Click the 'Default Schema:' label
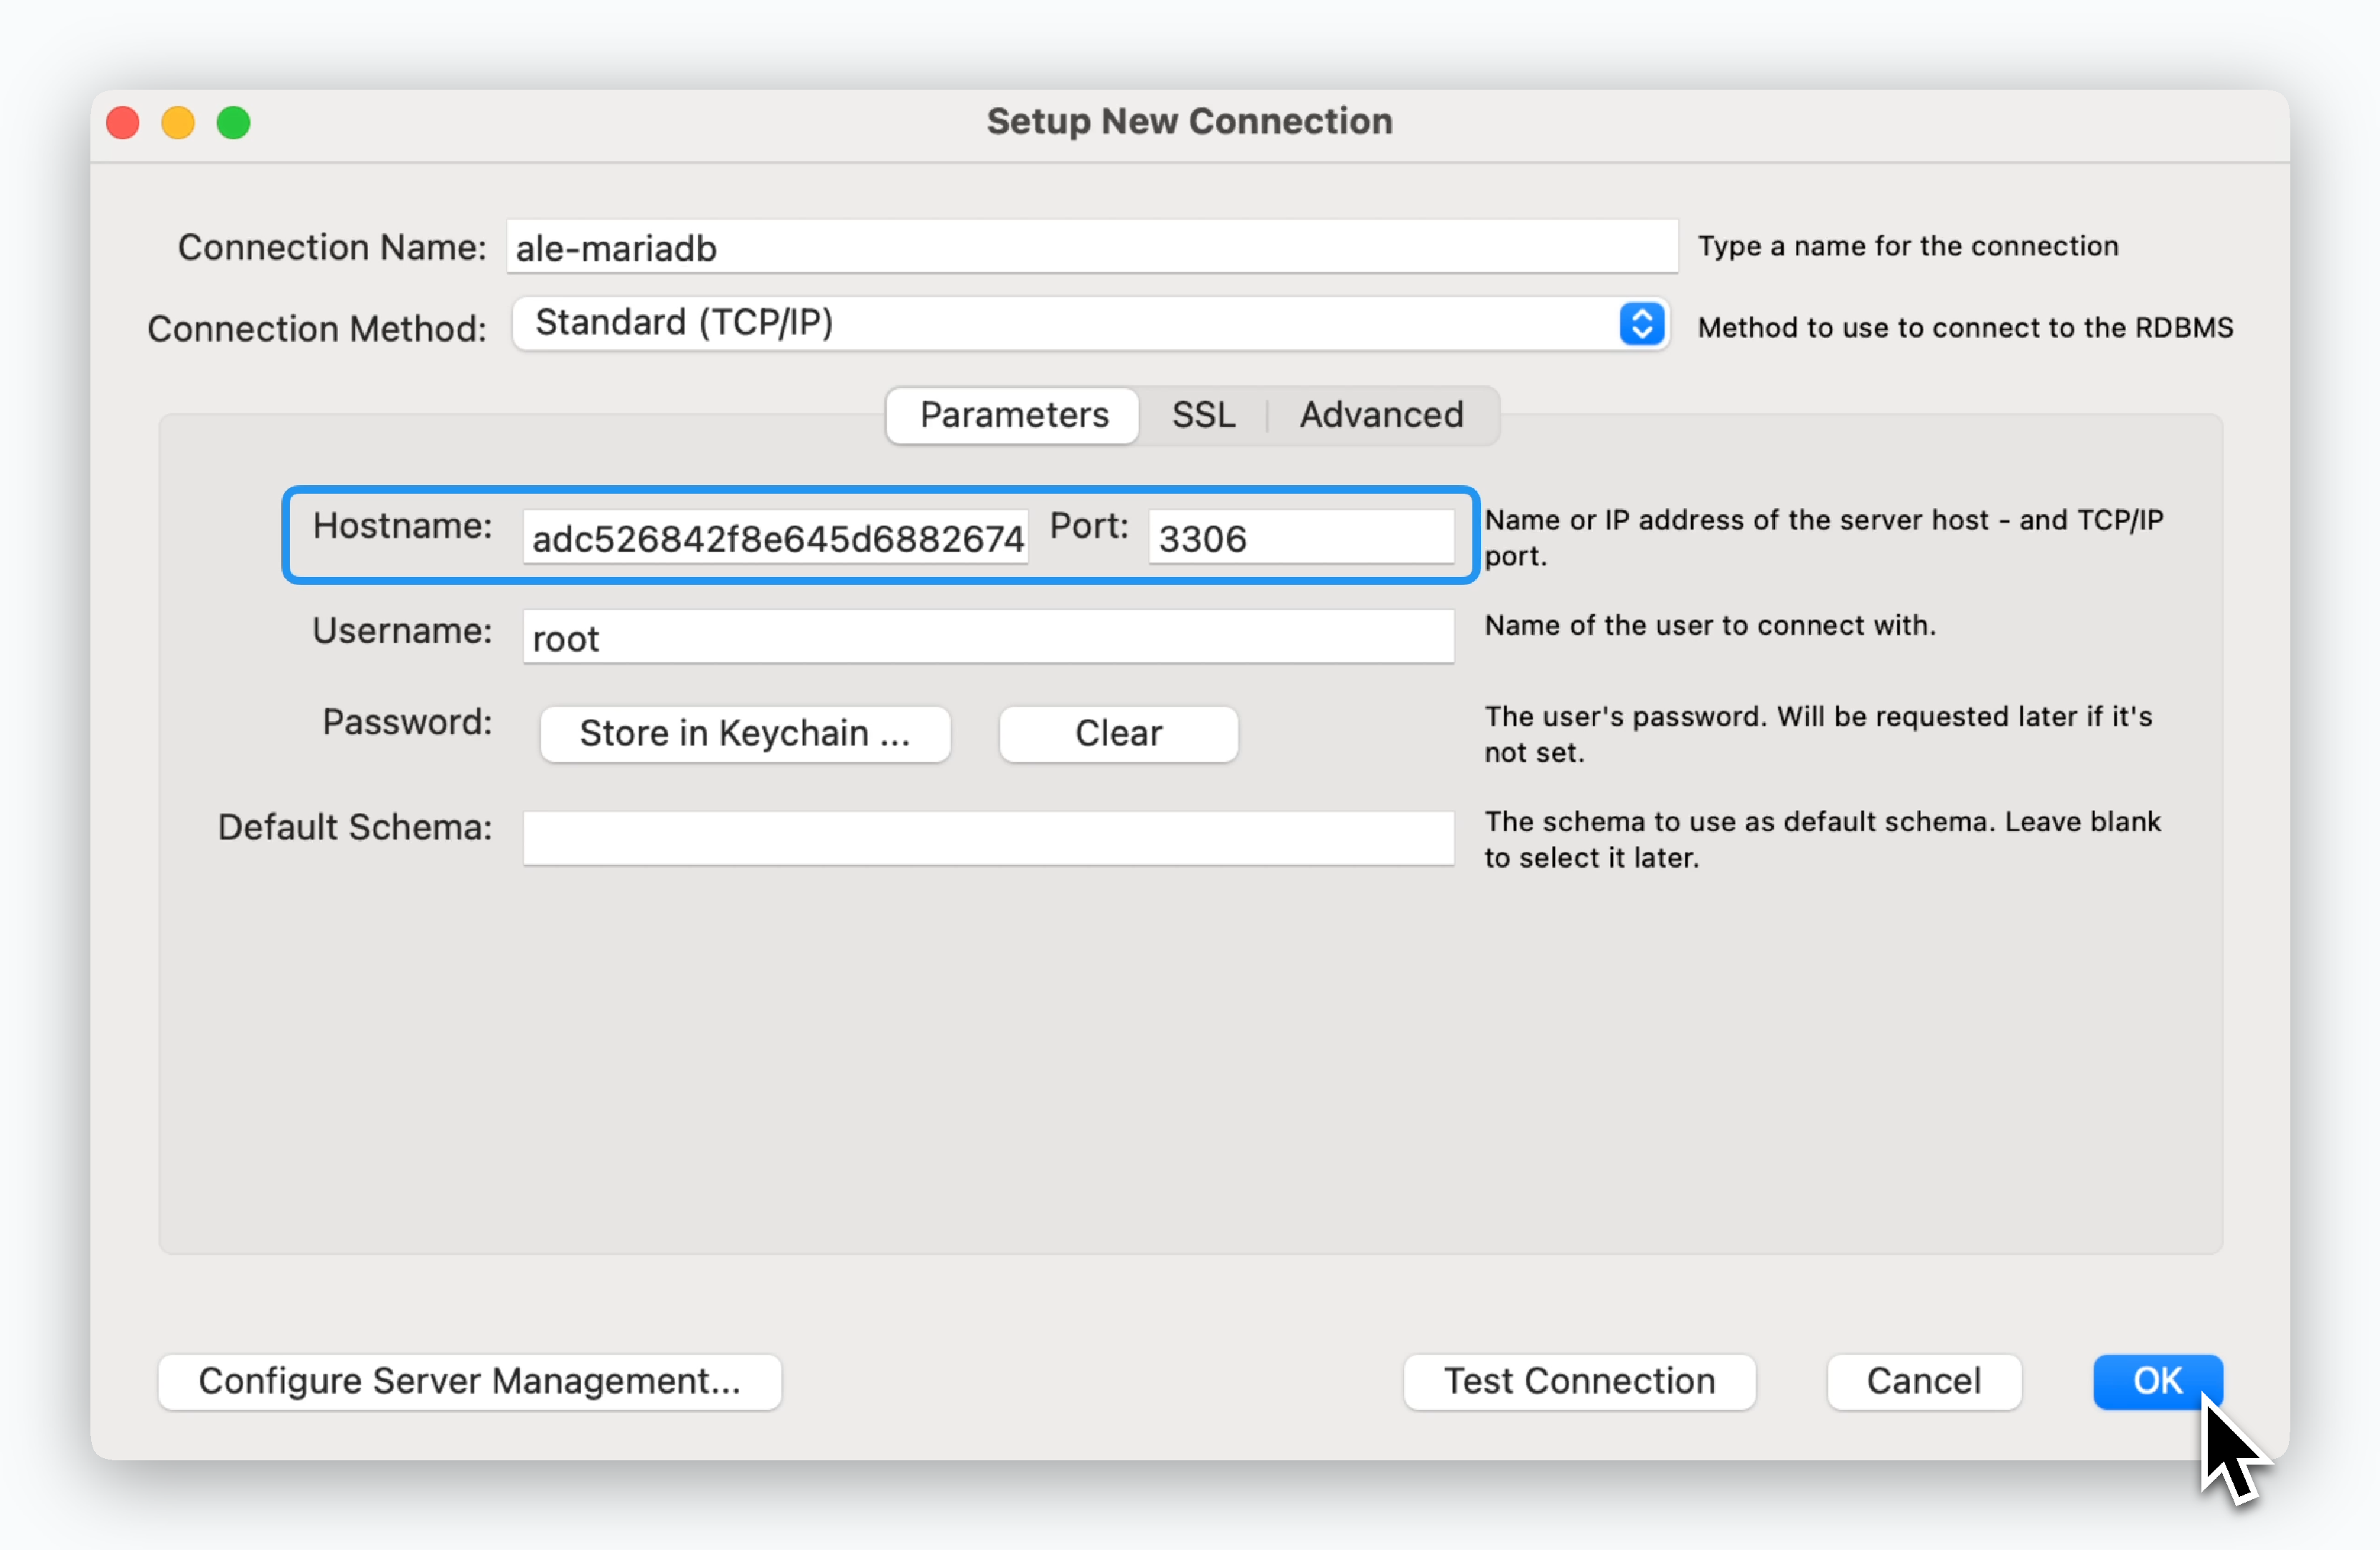 355,827
